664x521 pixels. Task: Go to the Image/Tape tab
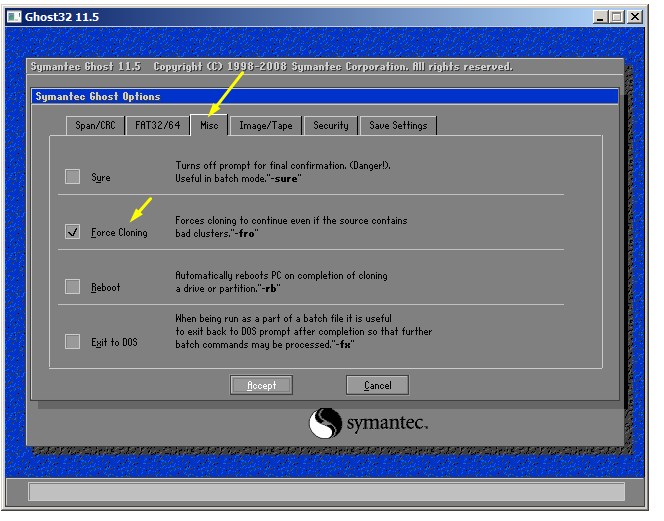(266, 125)
